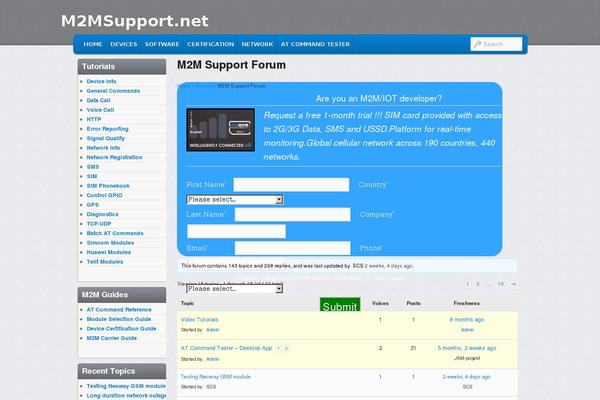The width and height of the screenshot is (600, 400).
Task: Open the Batch AT Commands tutorial
Action: [x=115, y=233]
